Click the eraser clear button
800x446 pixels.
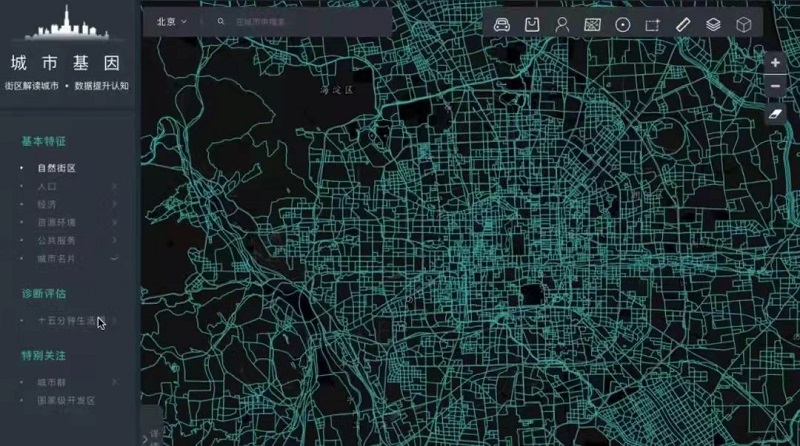pos(776,114)
